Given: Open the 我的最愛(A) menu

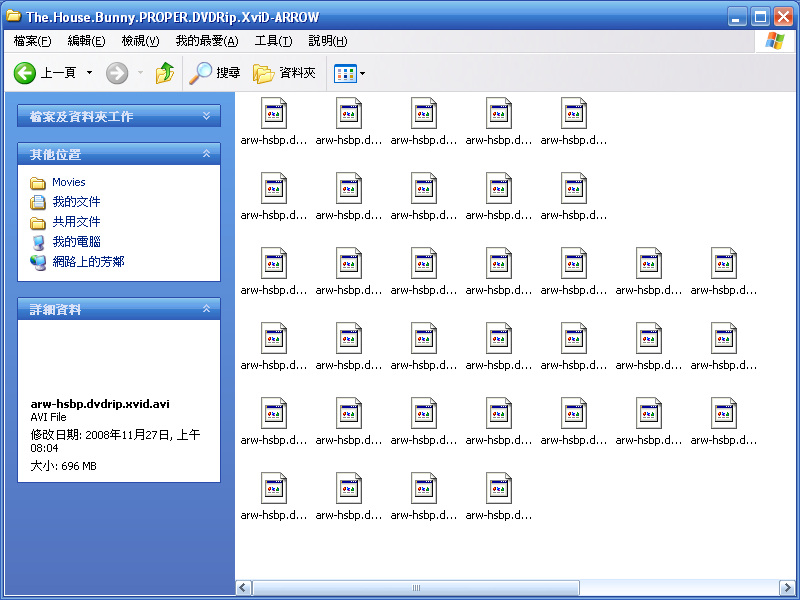Looking at the screenshot, I should [x=207, y=41].
